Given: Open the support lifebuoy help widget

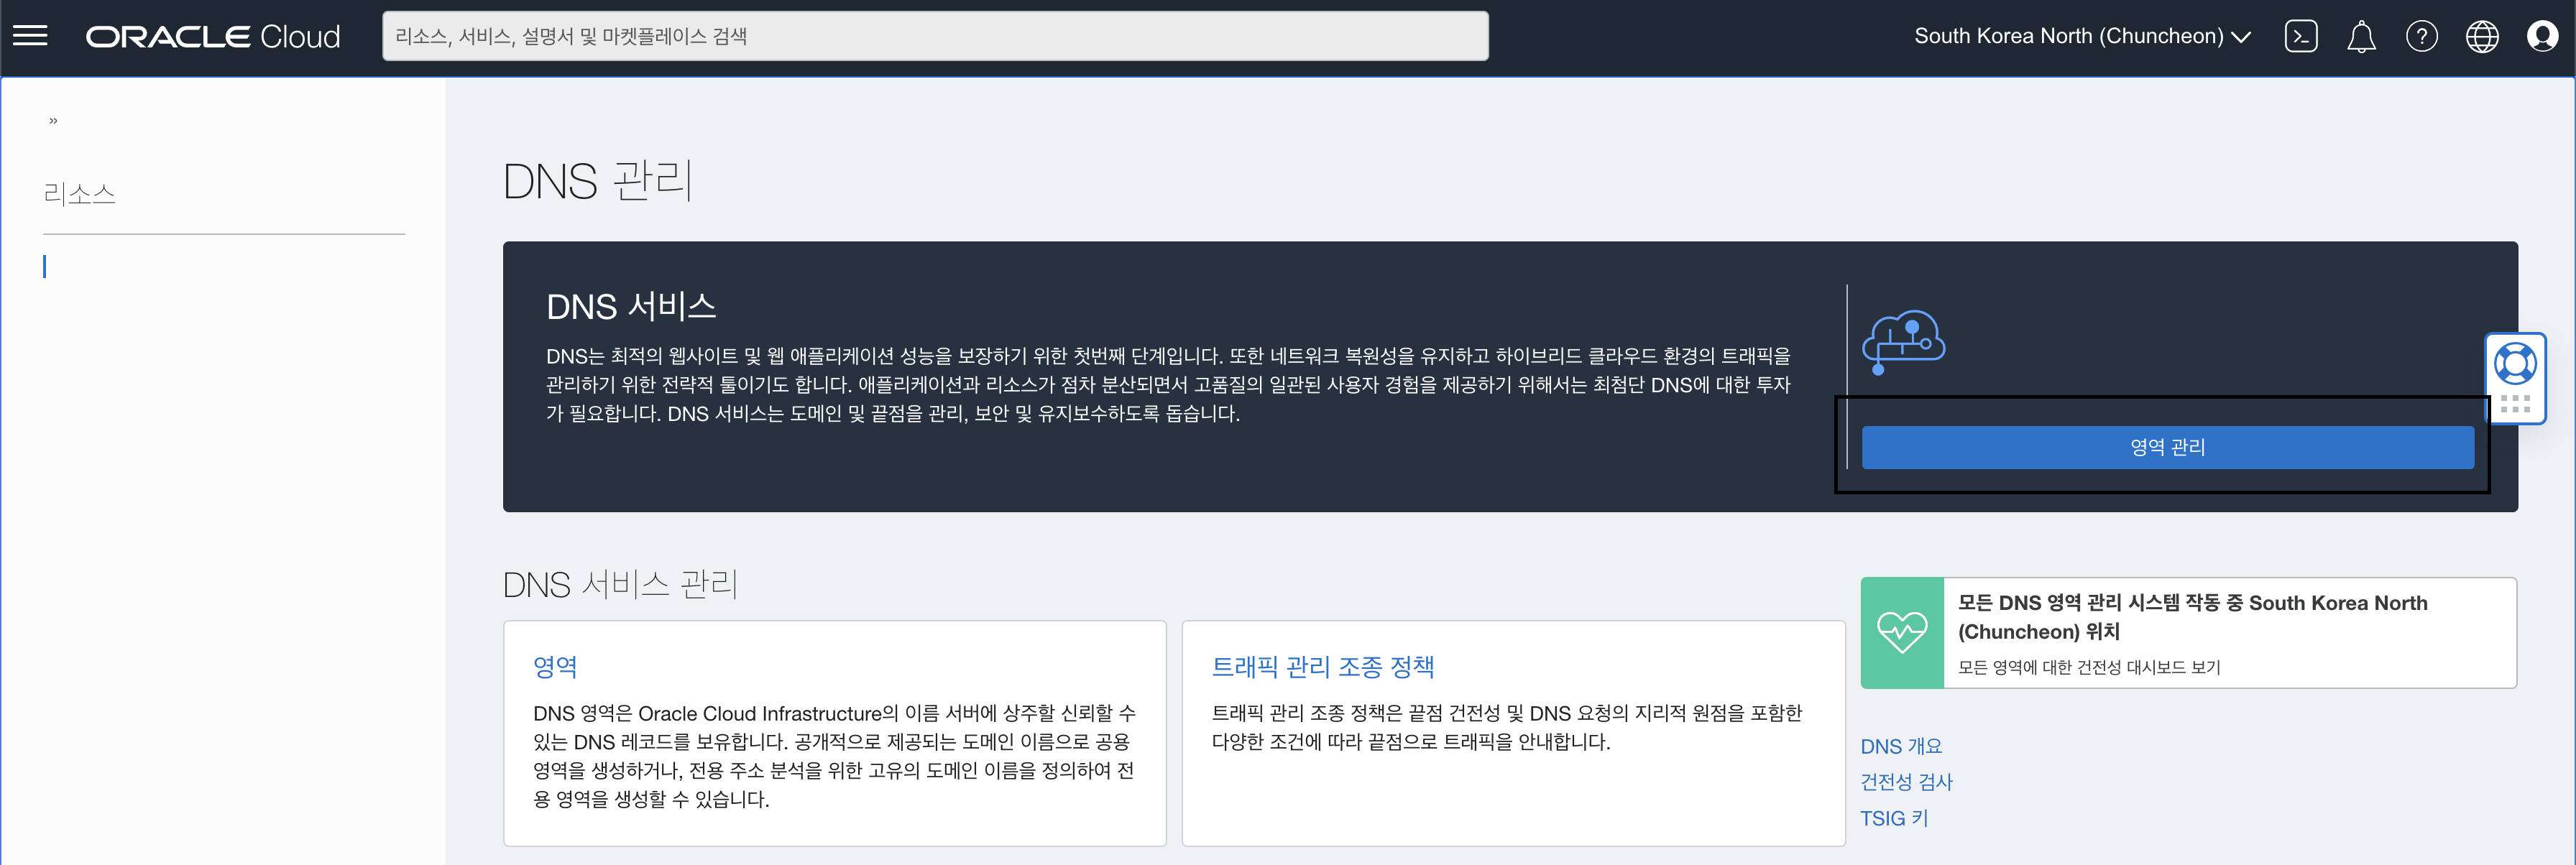Looking at the screenshot, I should click(x=2515, y=363).
